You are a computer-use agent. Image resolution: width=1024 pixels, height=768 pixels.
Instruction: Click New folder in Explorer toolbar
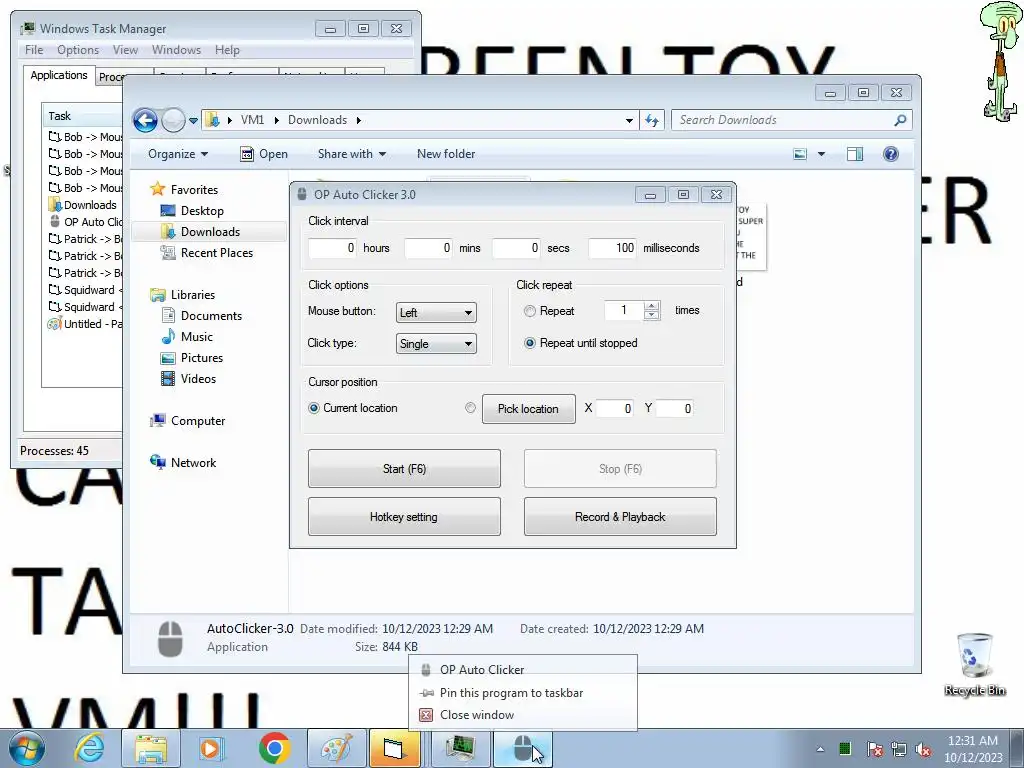pos(446,154)
